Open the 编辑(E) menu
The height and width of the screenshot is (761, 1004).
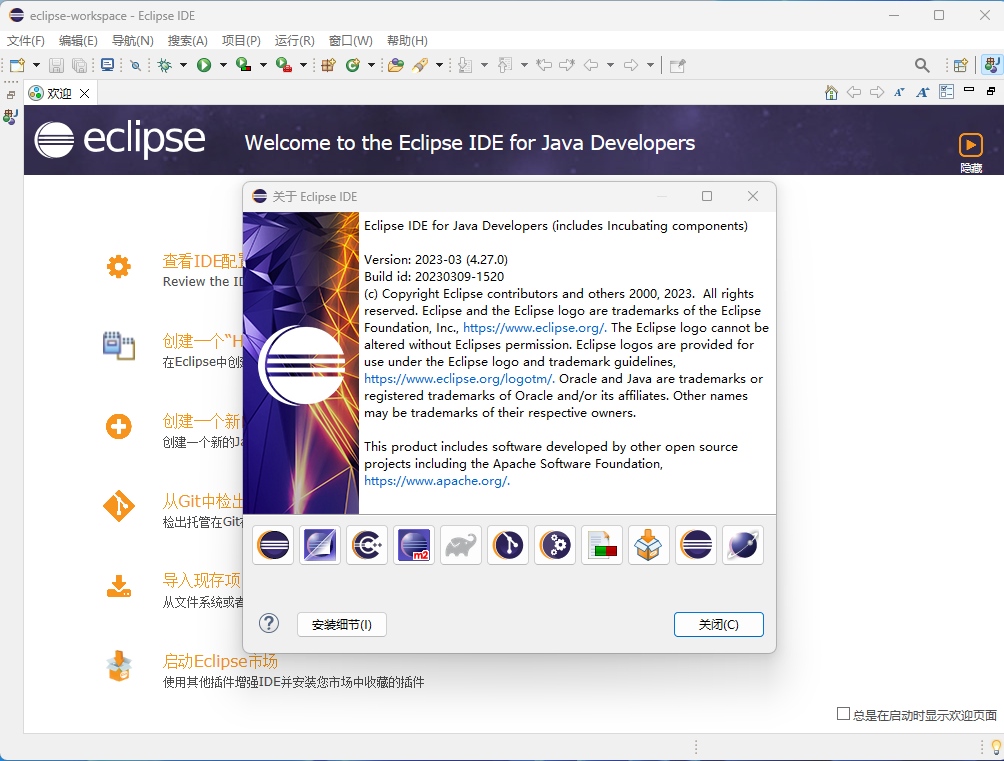point(78,41)
